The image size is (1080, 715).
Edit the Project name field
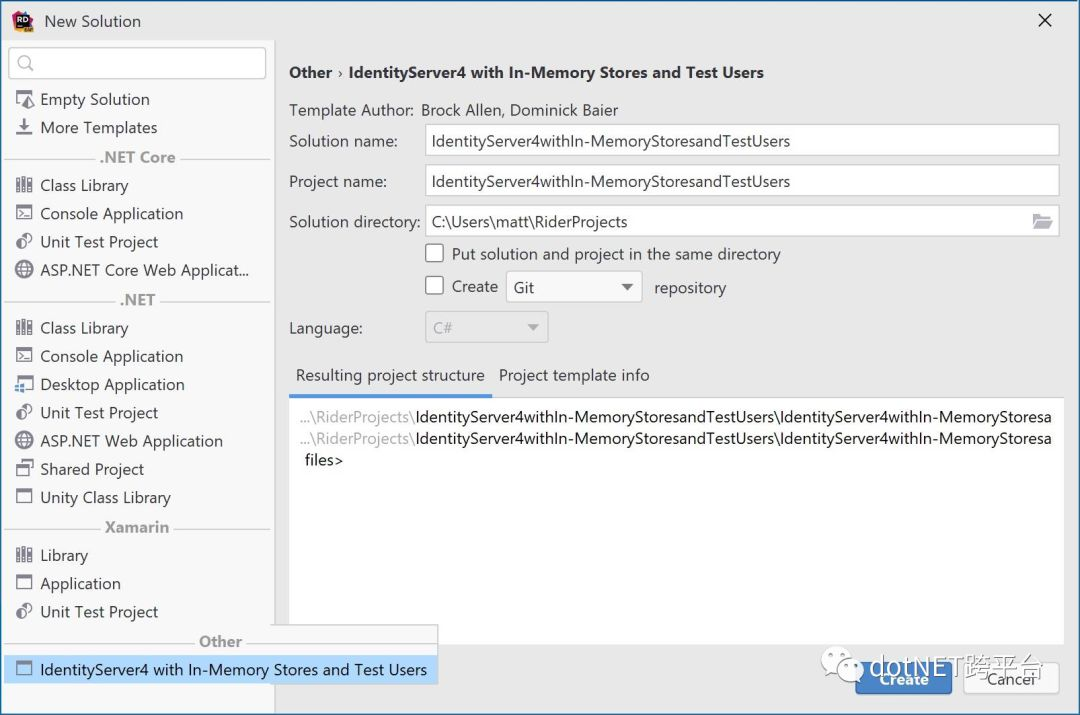742,181
